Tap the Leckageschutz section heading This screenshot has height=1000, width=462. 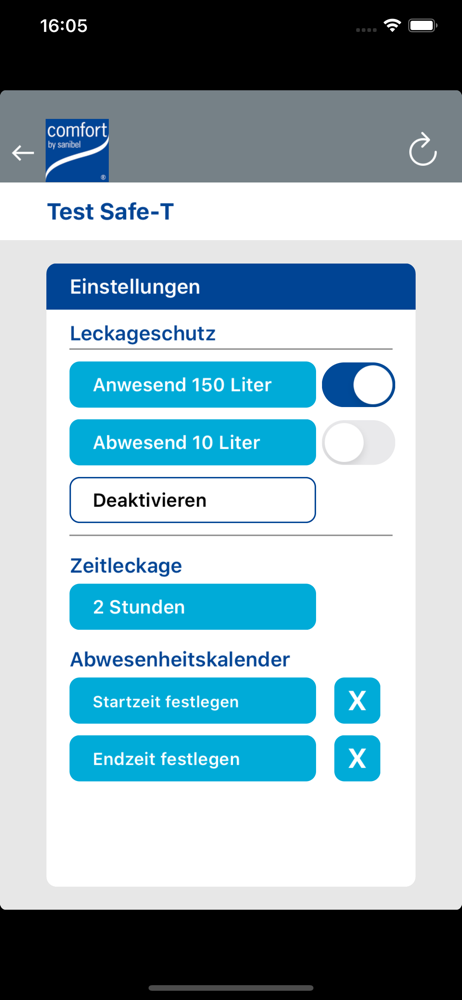(x=143, y=334)
